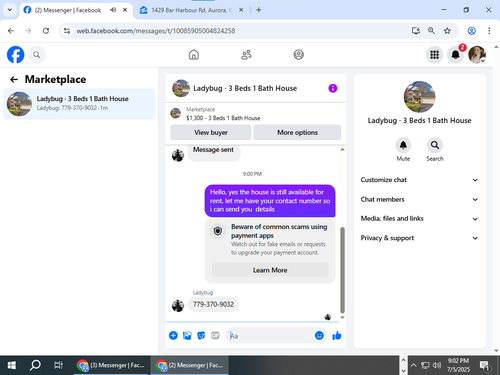View site information icon beside URL

[x=67, y=31]
